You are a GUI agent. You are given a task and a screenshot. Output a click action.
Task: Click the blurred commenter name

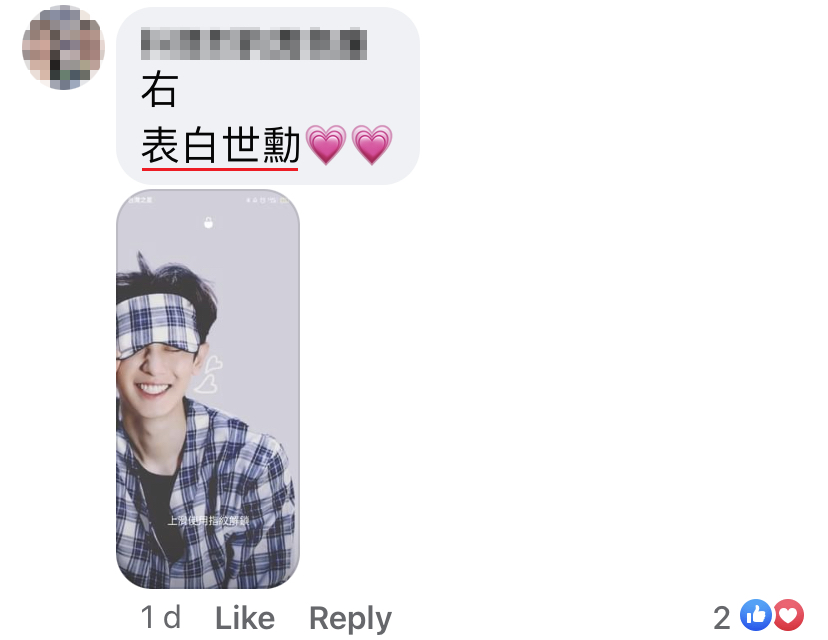tap(254, 43)
